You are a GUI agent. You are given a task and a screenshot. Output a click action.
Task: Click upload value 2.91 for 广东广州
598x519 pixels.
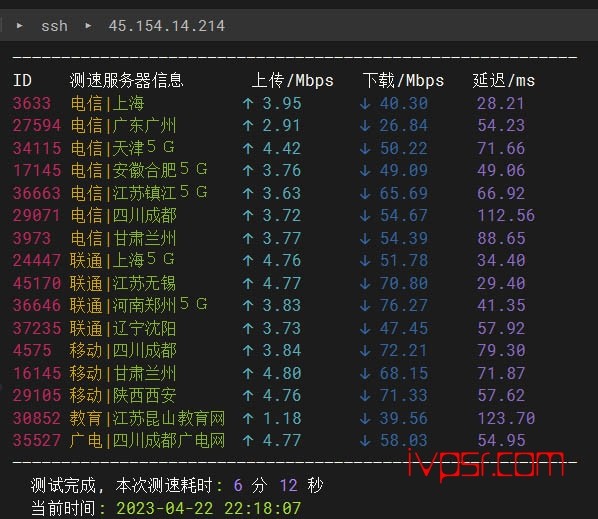tap(281, 125)
